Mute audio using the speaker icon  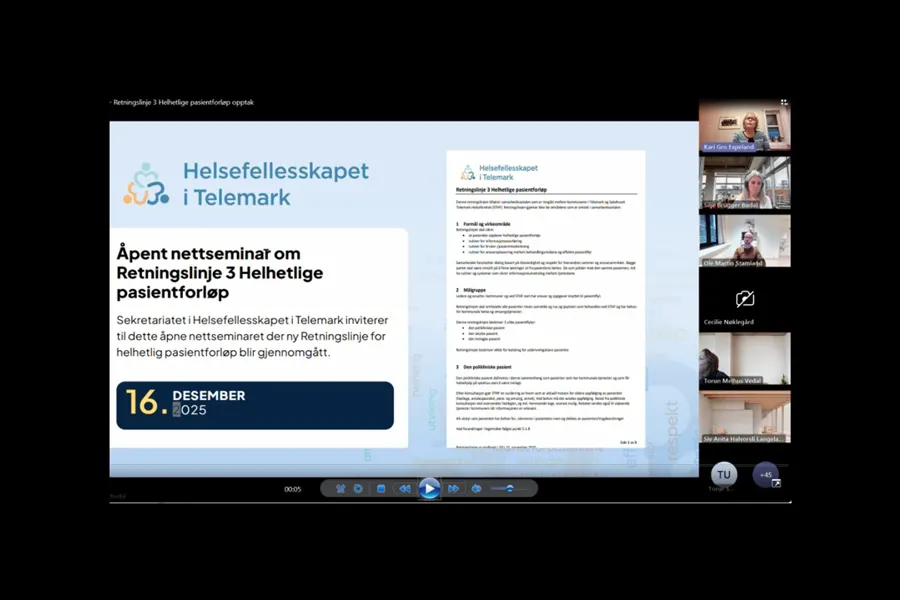tap(475, 489)
